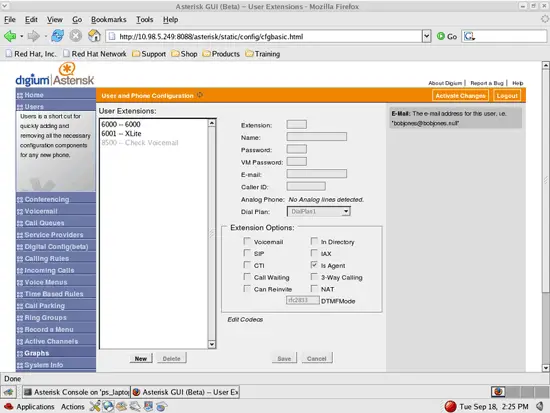550x413 pixels.
Task: Enable the Voicemail checkbox
Action: click(x=247, y=241)
